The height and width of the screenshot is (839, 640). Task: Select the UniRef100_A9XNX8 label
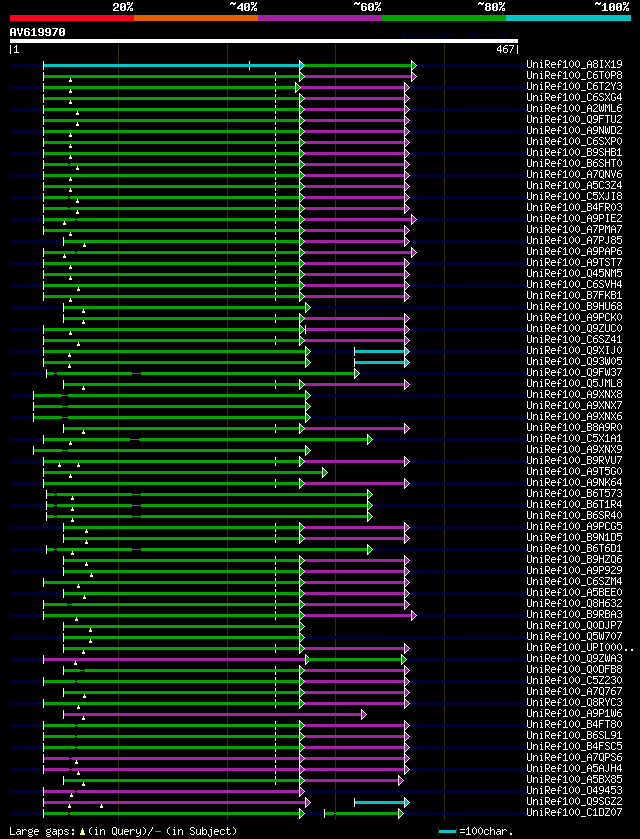point(574,394)
